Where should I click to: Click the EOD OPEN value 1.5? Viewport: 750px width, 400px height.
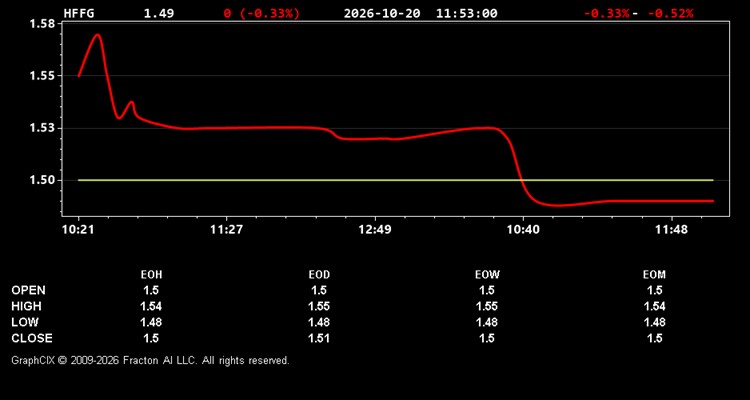click(319, 290)
